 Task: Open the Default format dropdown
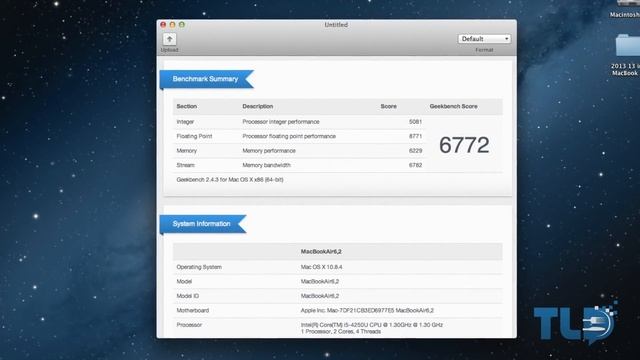[x=484, y=39]
